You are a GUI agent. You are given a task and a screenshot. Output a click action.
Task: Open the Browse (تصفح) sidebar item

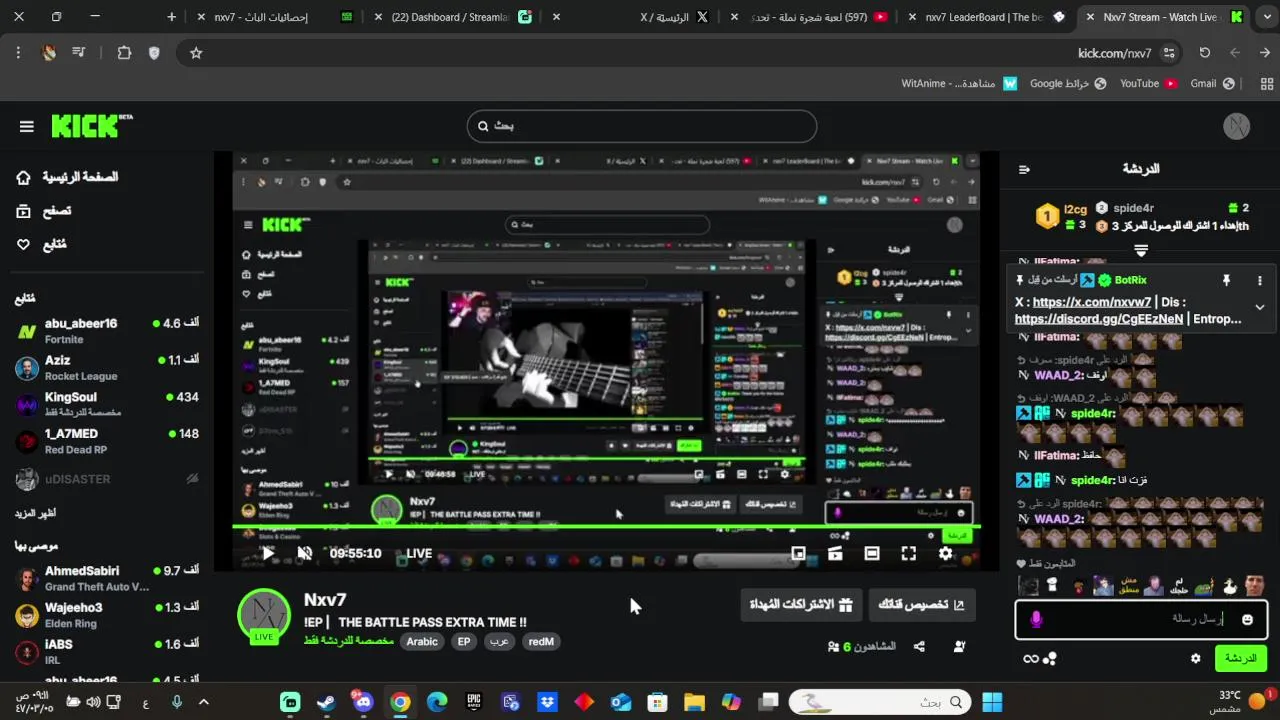[44, 211]
